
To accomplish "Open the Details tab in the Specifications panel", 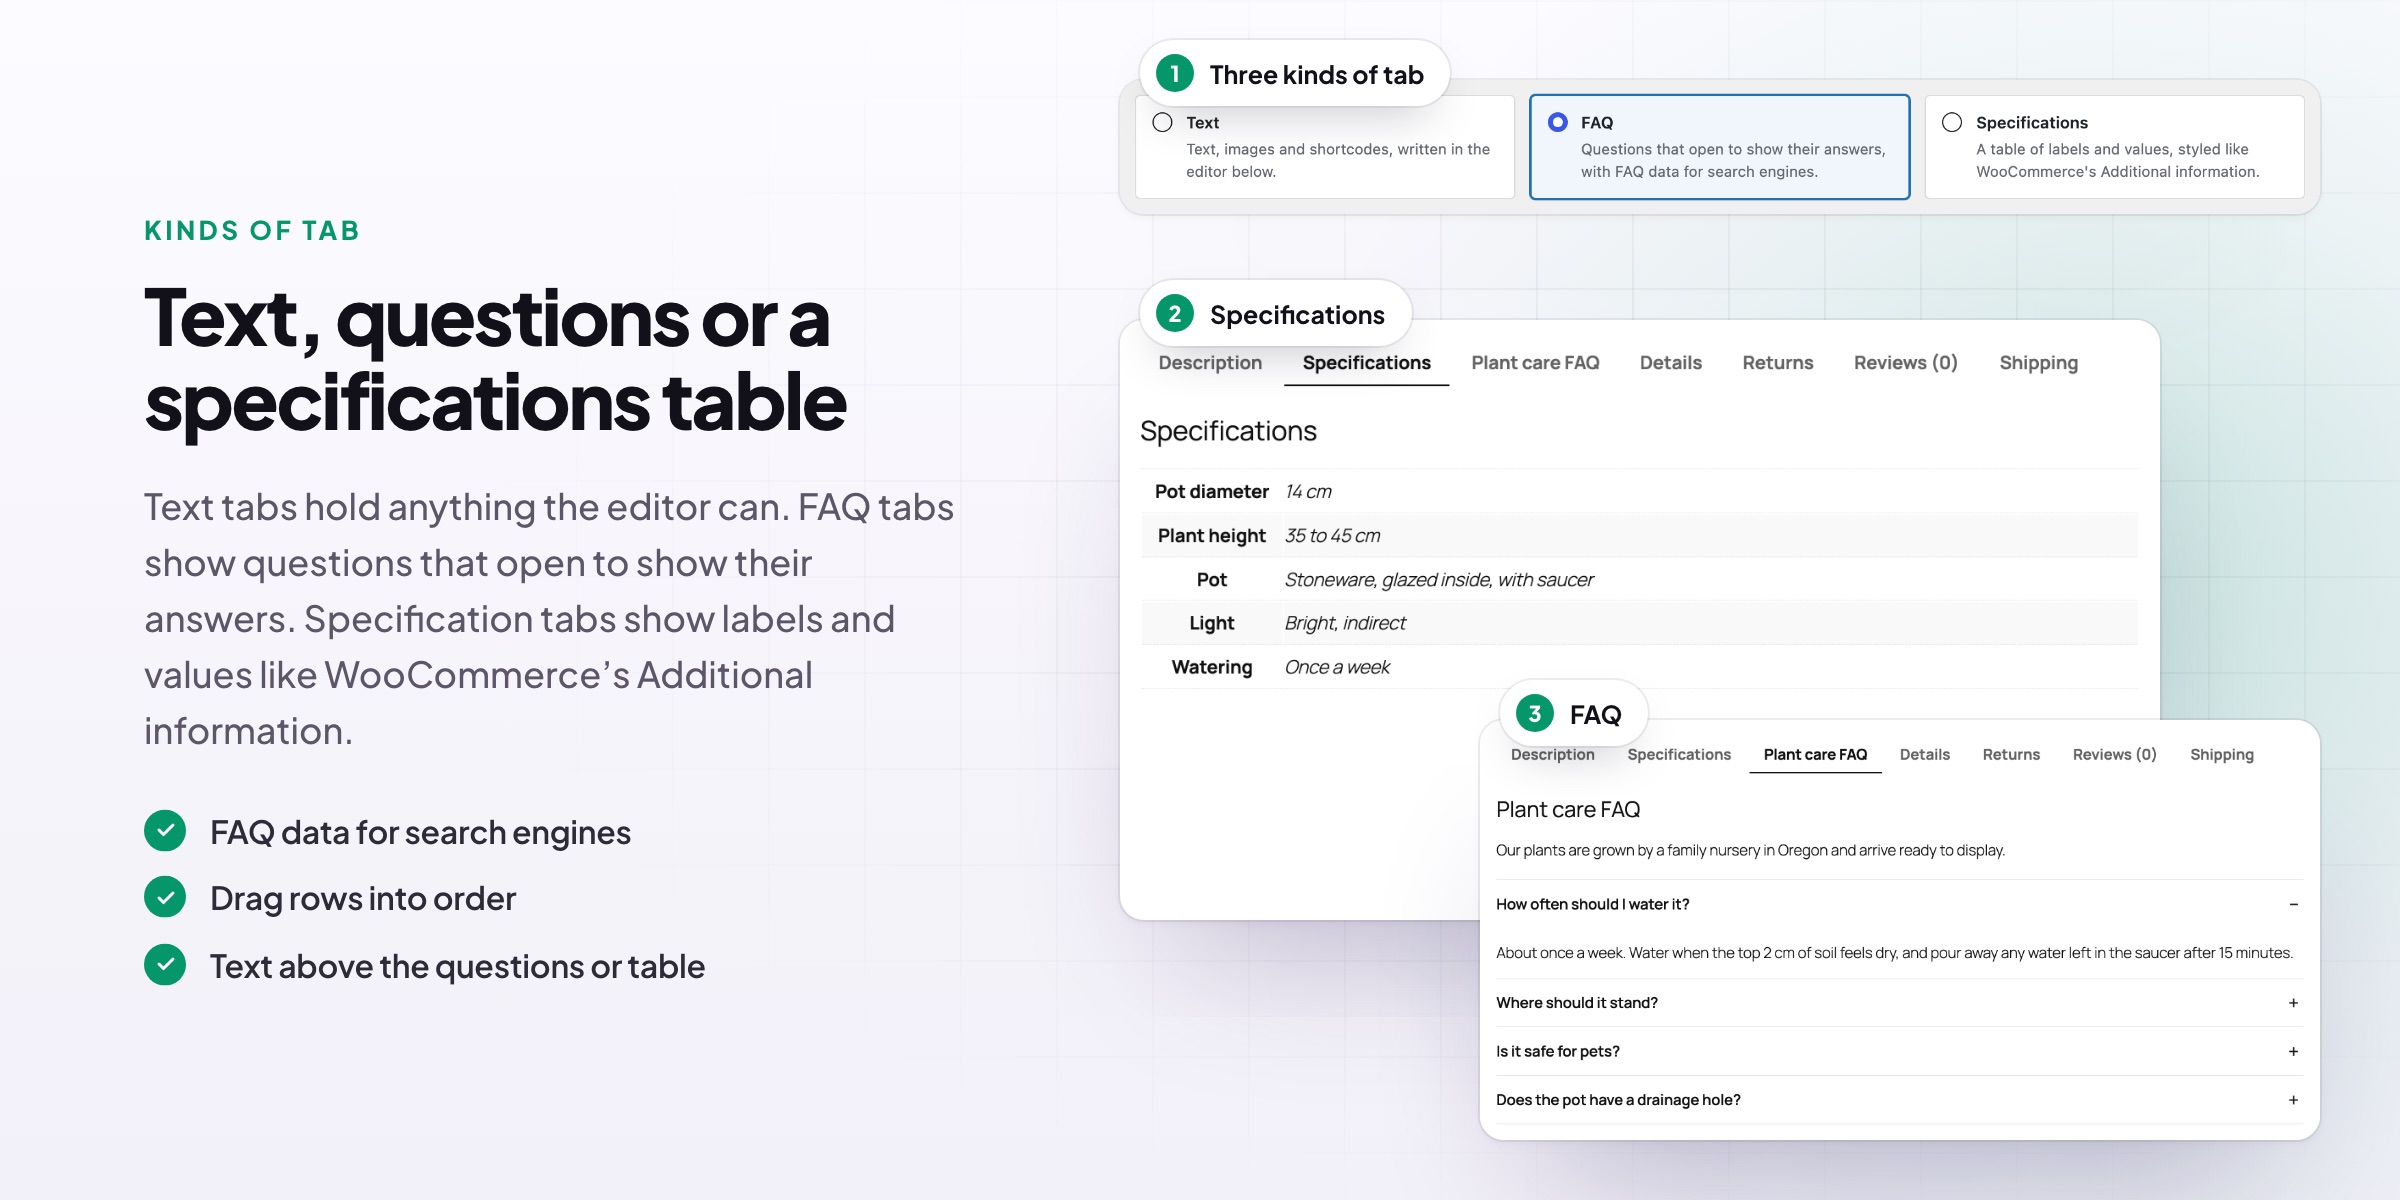I will pos(1670,363).
